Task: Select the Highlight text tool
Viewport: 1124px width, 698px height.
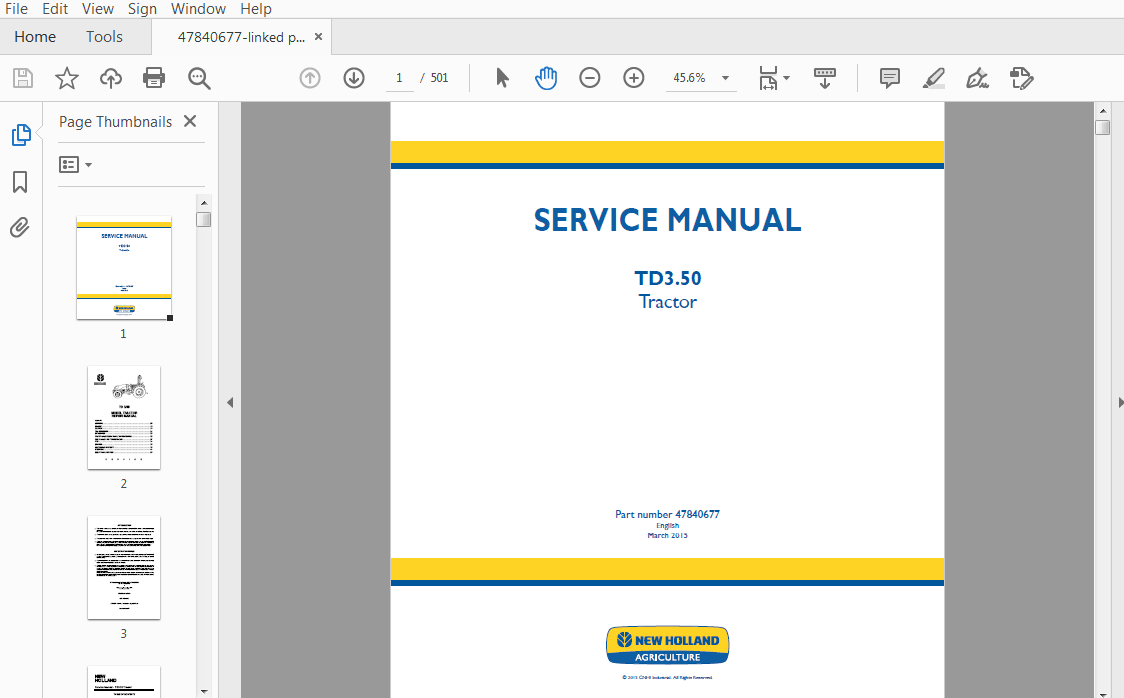Action: click(x=933, y=77)
